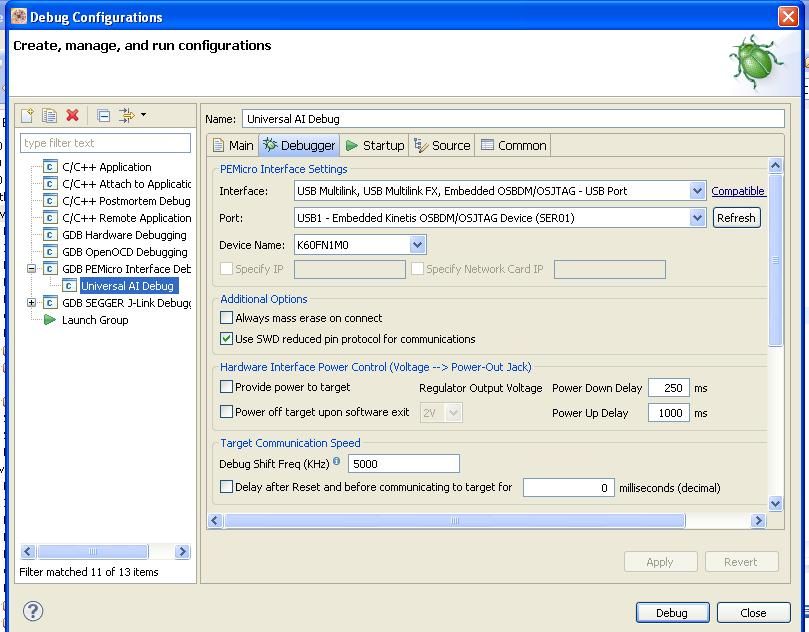
Task: Select C/C++ Remote Application tree entry
Action: pos(126,218)
